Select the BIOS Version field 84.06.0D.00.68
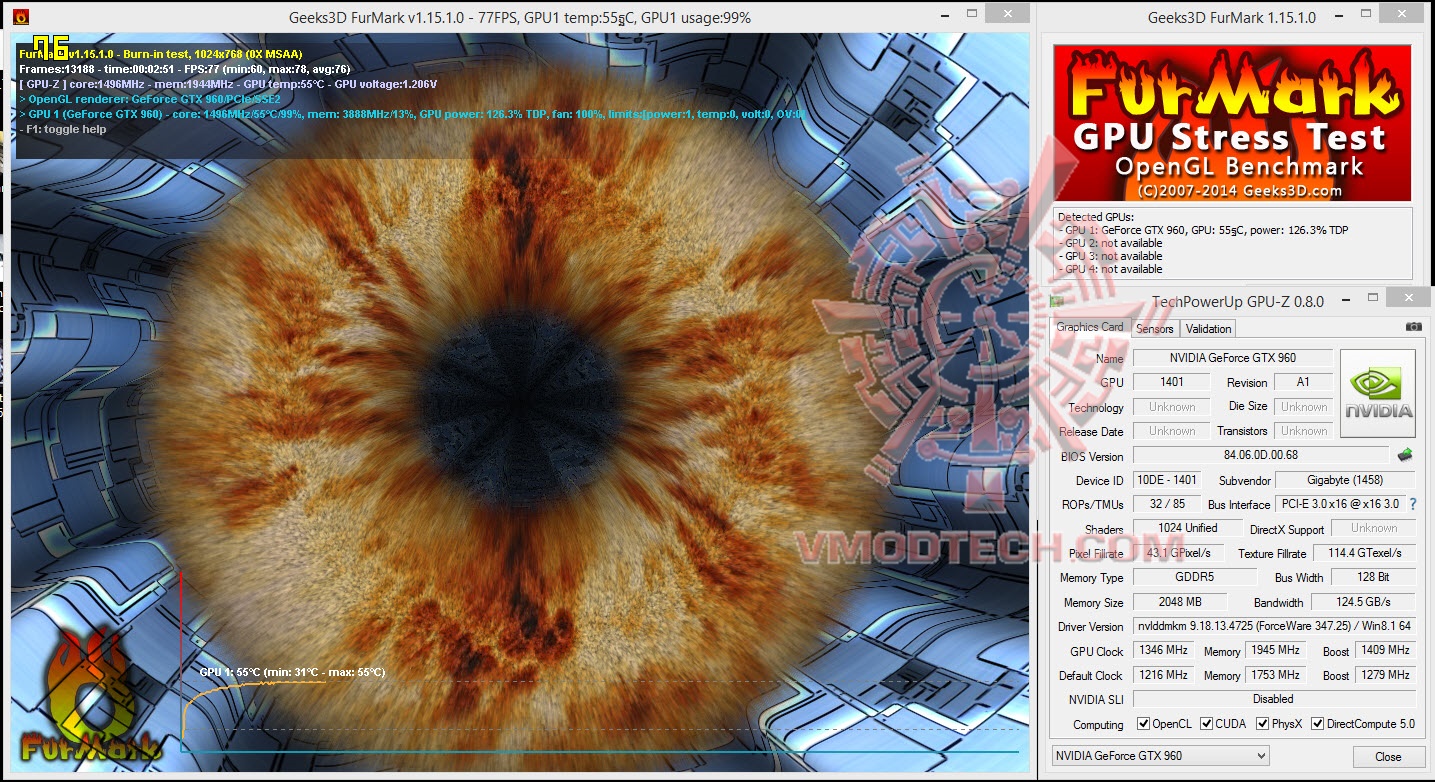This screenshot has height=782, width=1435. (x=1260, y=456)
